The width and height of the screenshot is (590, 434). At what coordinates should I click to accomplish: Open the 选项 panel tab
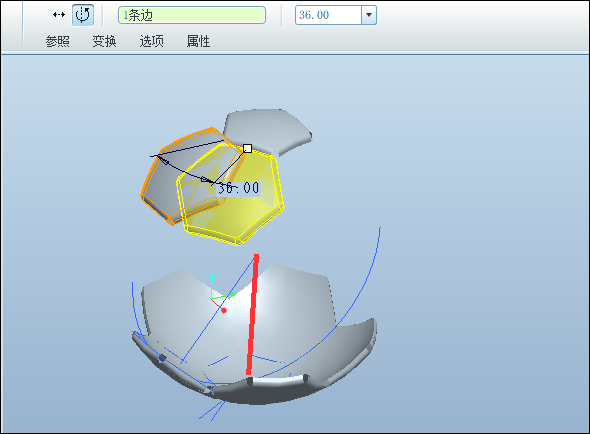(152, 41)
